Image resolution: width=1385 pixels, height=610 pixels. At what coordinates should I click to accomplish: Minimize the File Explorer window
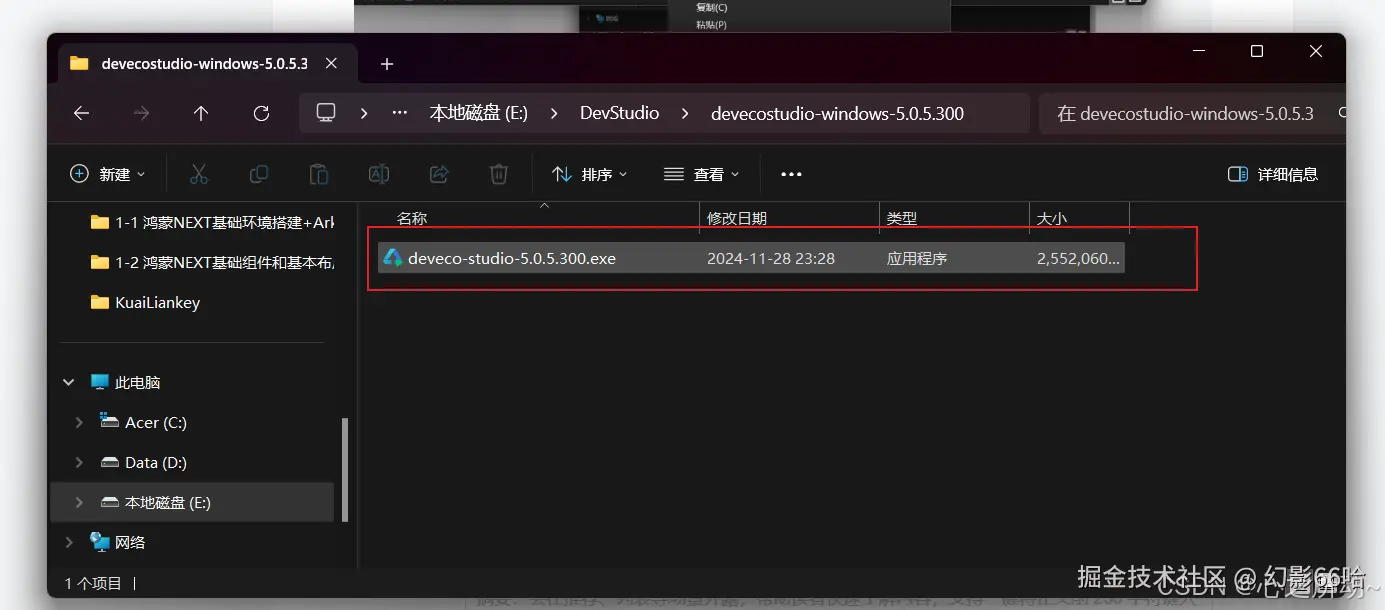pyautogui.click(x=1197, y=51)
